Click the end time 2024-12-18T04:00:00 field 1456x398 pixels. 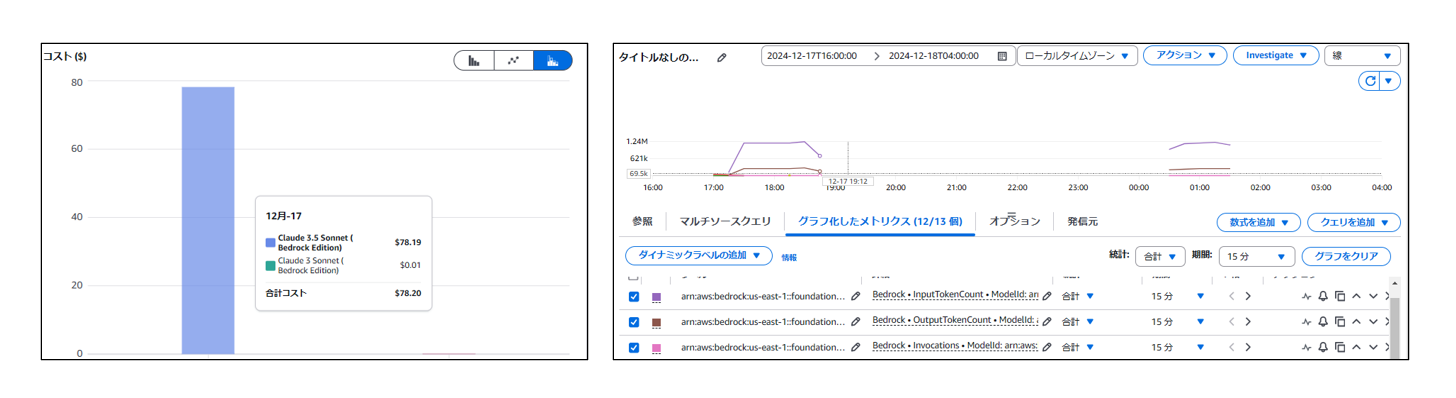click(x=934, y=56)
